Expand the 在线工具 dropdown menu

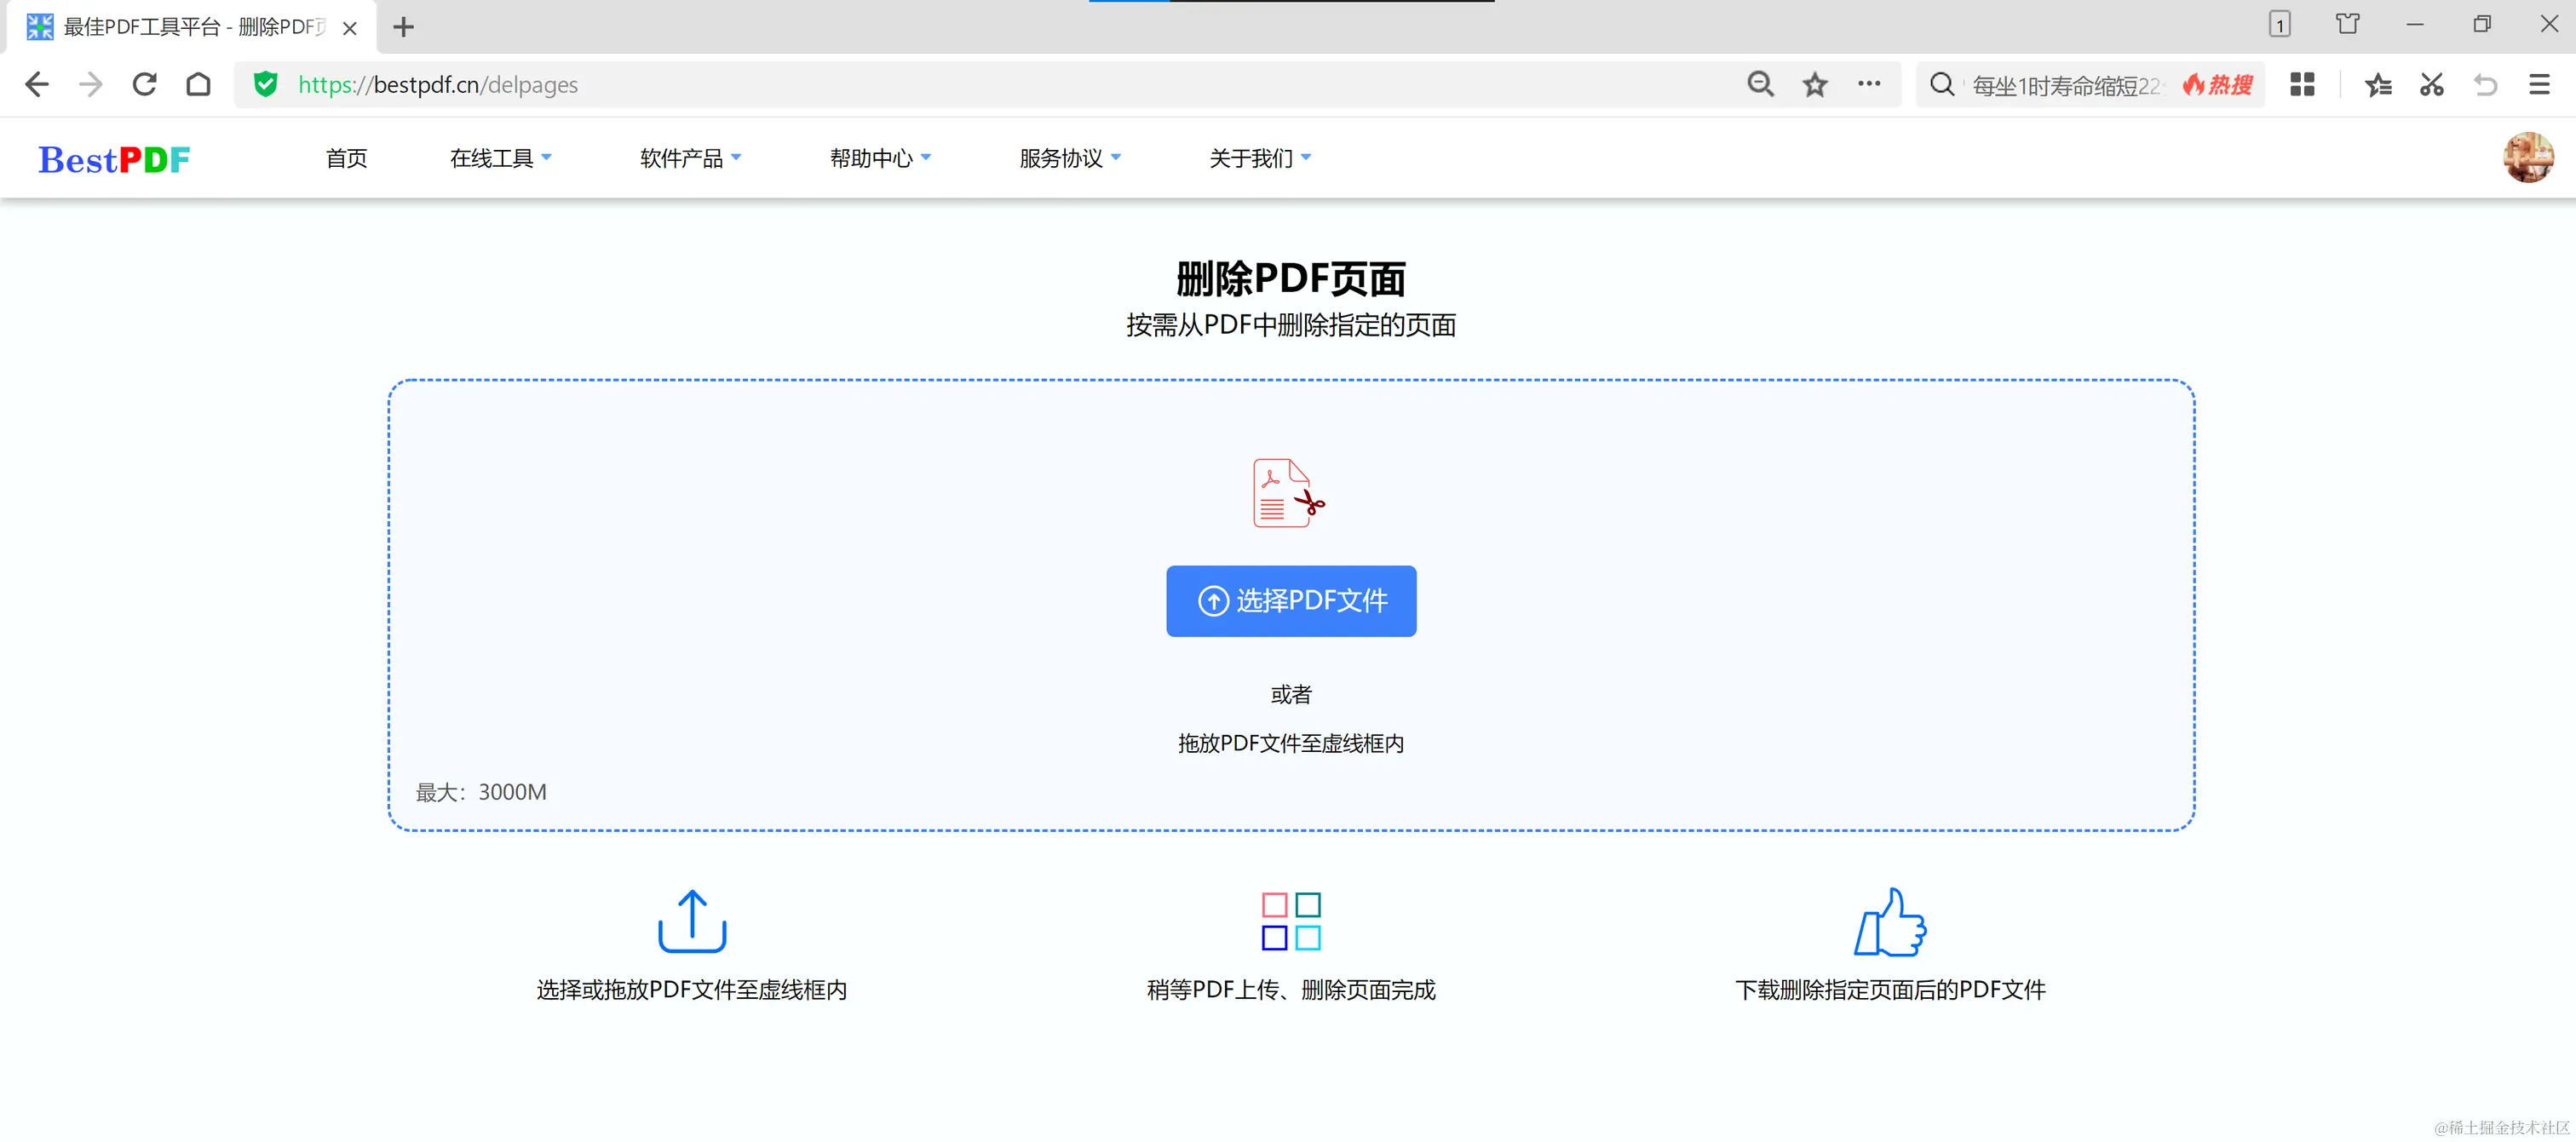click(x=500, y=158)
